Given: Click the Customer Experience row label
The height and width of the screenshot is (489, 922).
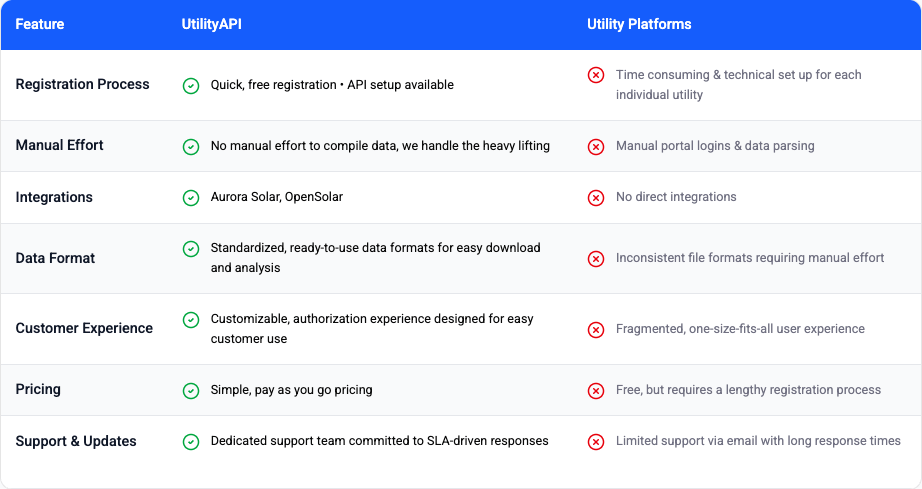Looking at the screenshot, I should tap(84, 328).
